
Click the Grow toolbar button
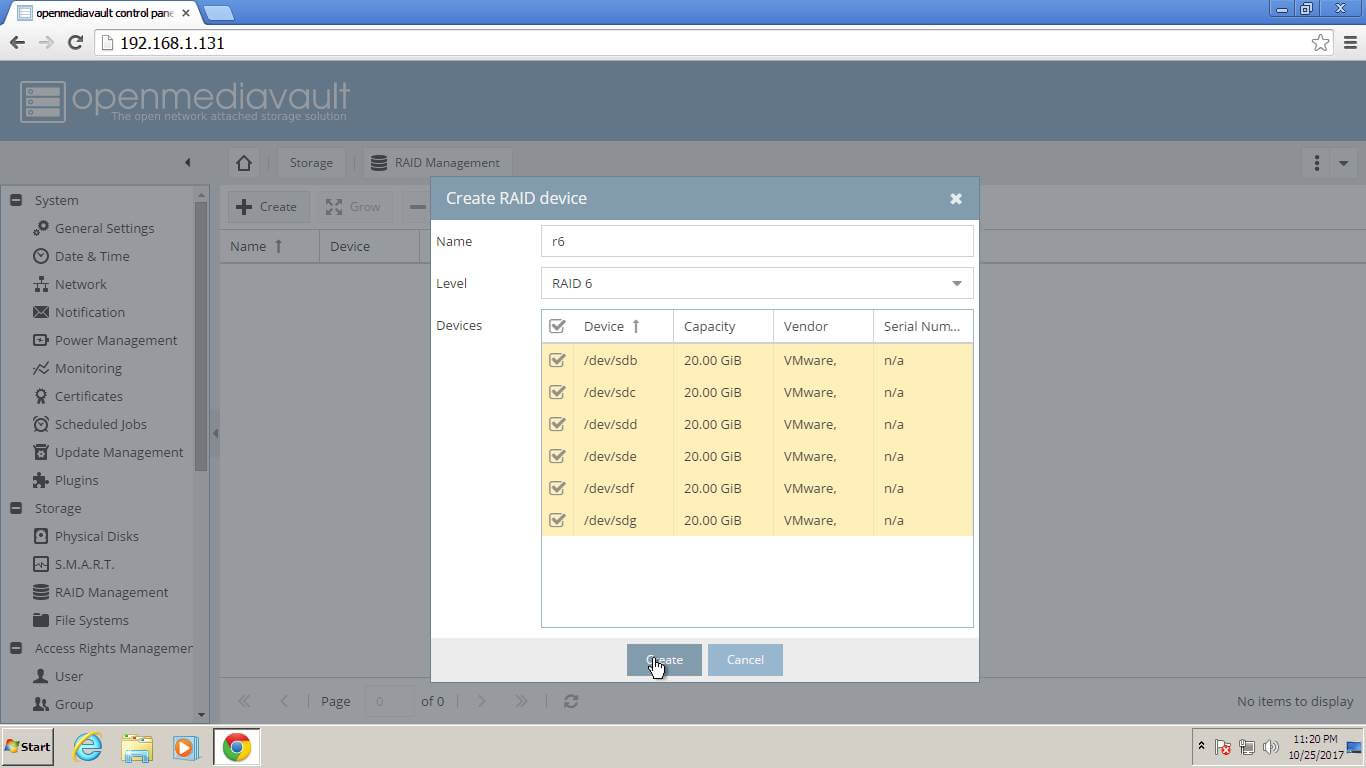(x=353, y=207)
